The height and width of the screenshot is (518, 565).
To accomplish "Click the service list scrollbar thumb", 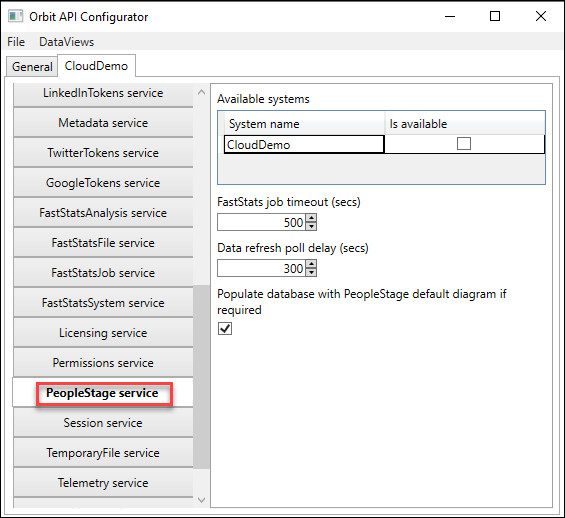I will 201,377.
